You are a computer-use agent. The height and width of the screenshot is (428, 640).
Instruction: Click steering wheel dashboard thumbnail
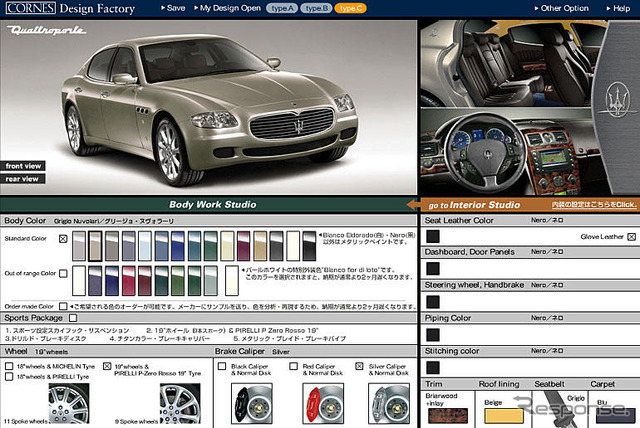(506, 152)
